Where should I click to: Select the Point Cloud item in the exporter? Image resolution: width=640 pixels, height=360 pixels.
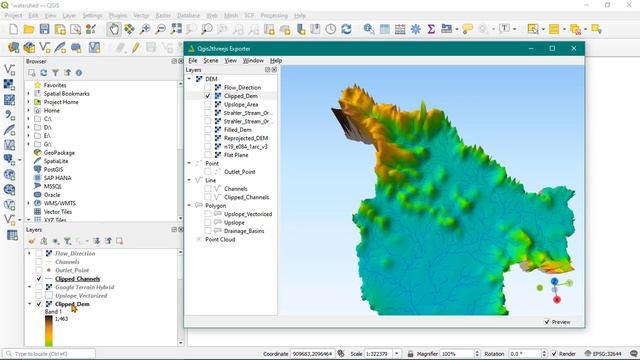[x=220, y=240]
